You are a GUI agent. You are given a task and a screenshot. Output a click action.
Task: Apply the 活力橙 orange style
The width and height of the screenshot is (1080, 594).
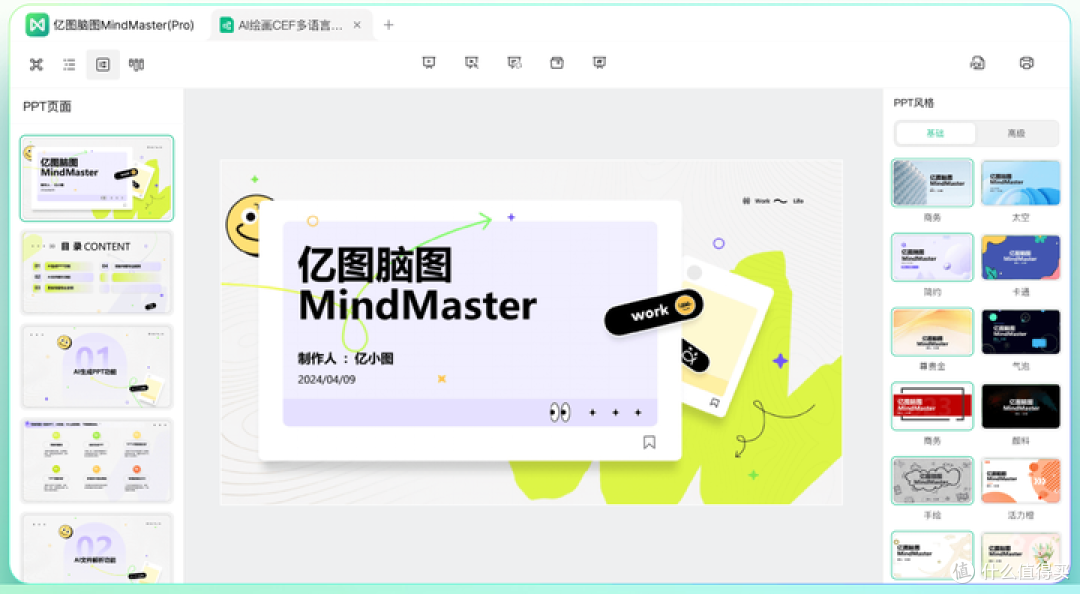pyautogui.click(x=1021, y=480)
